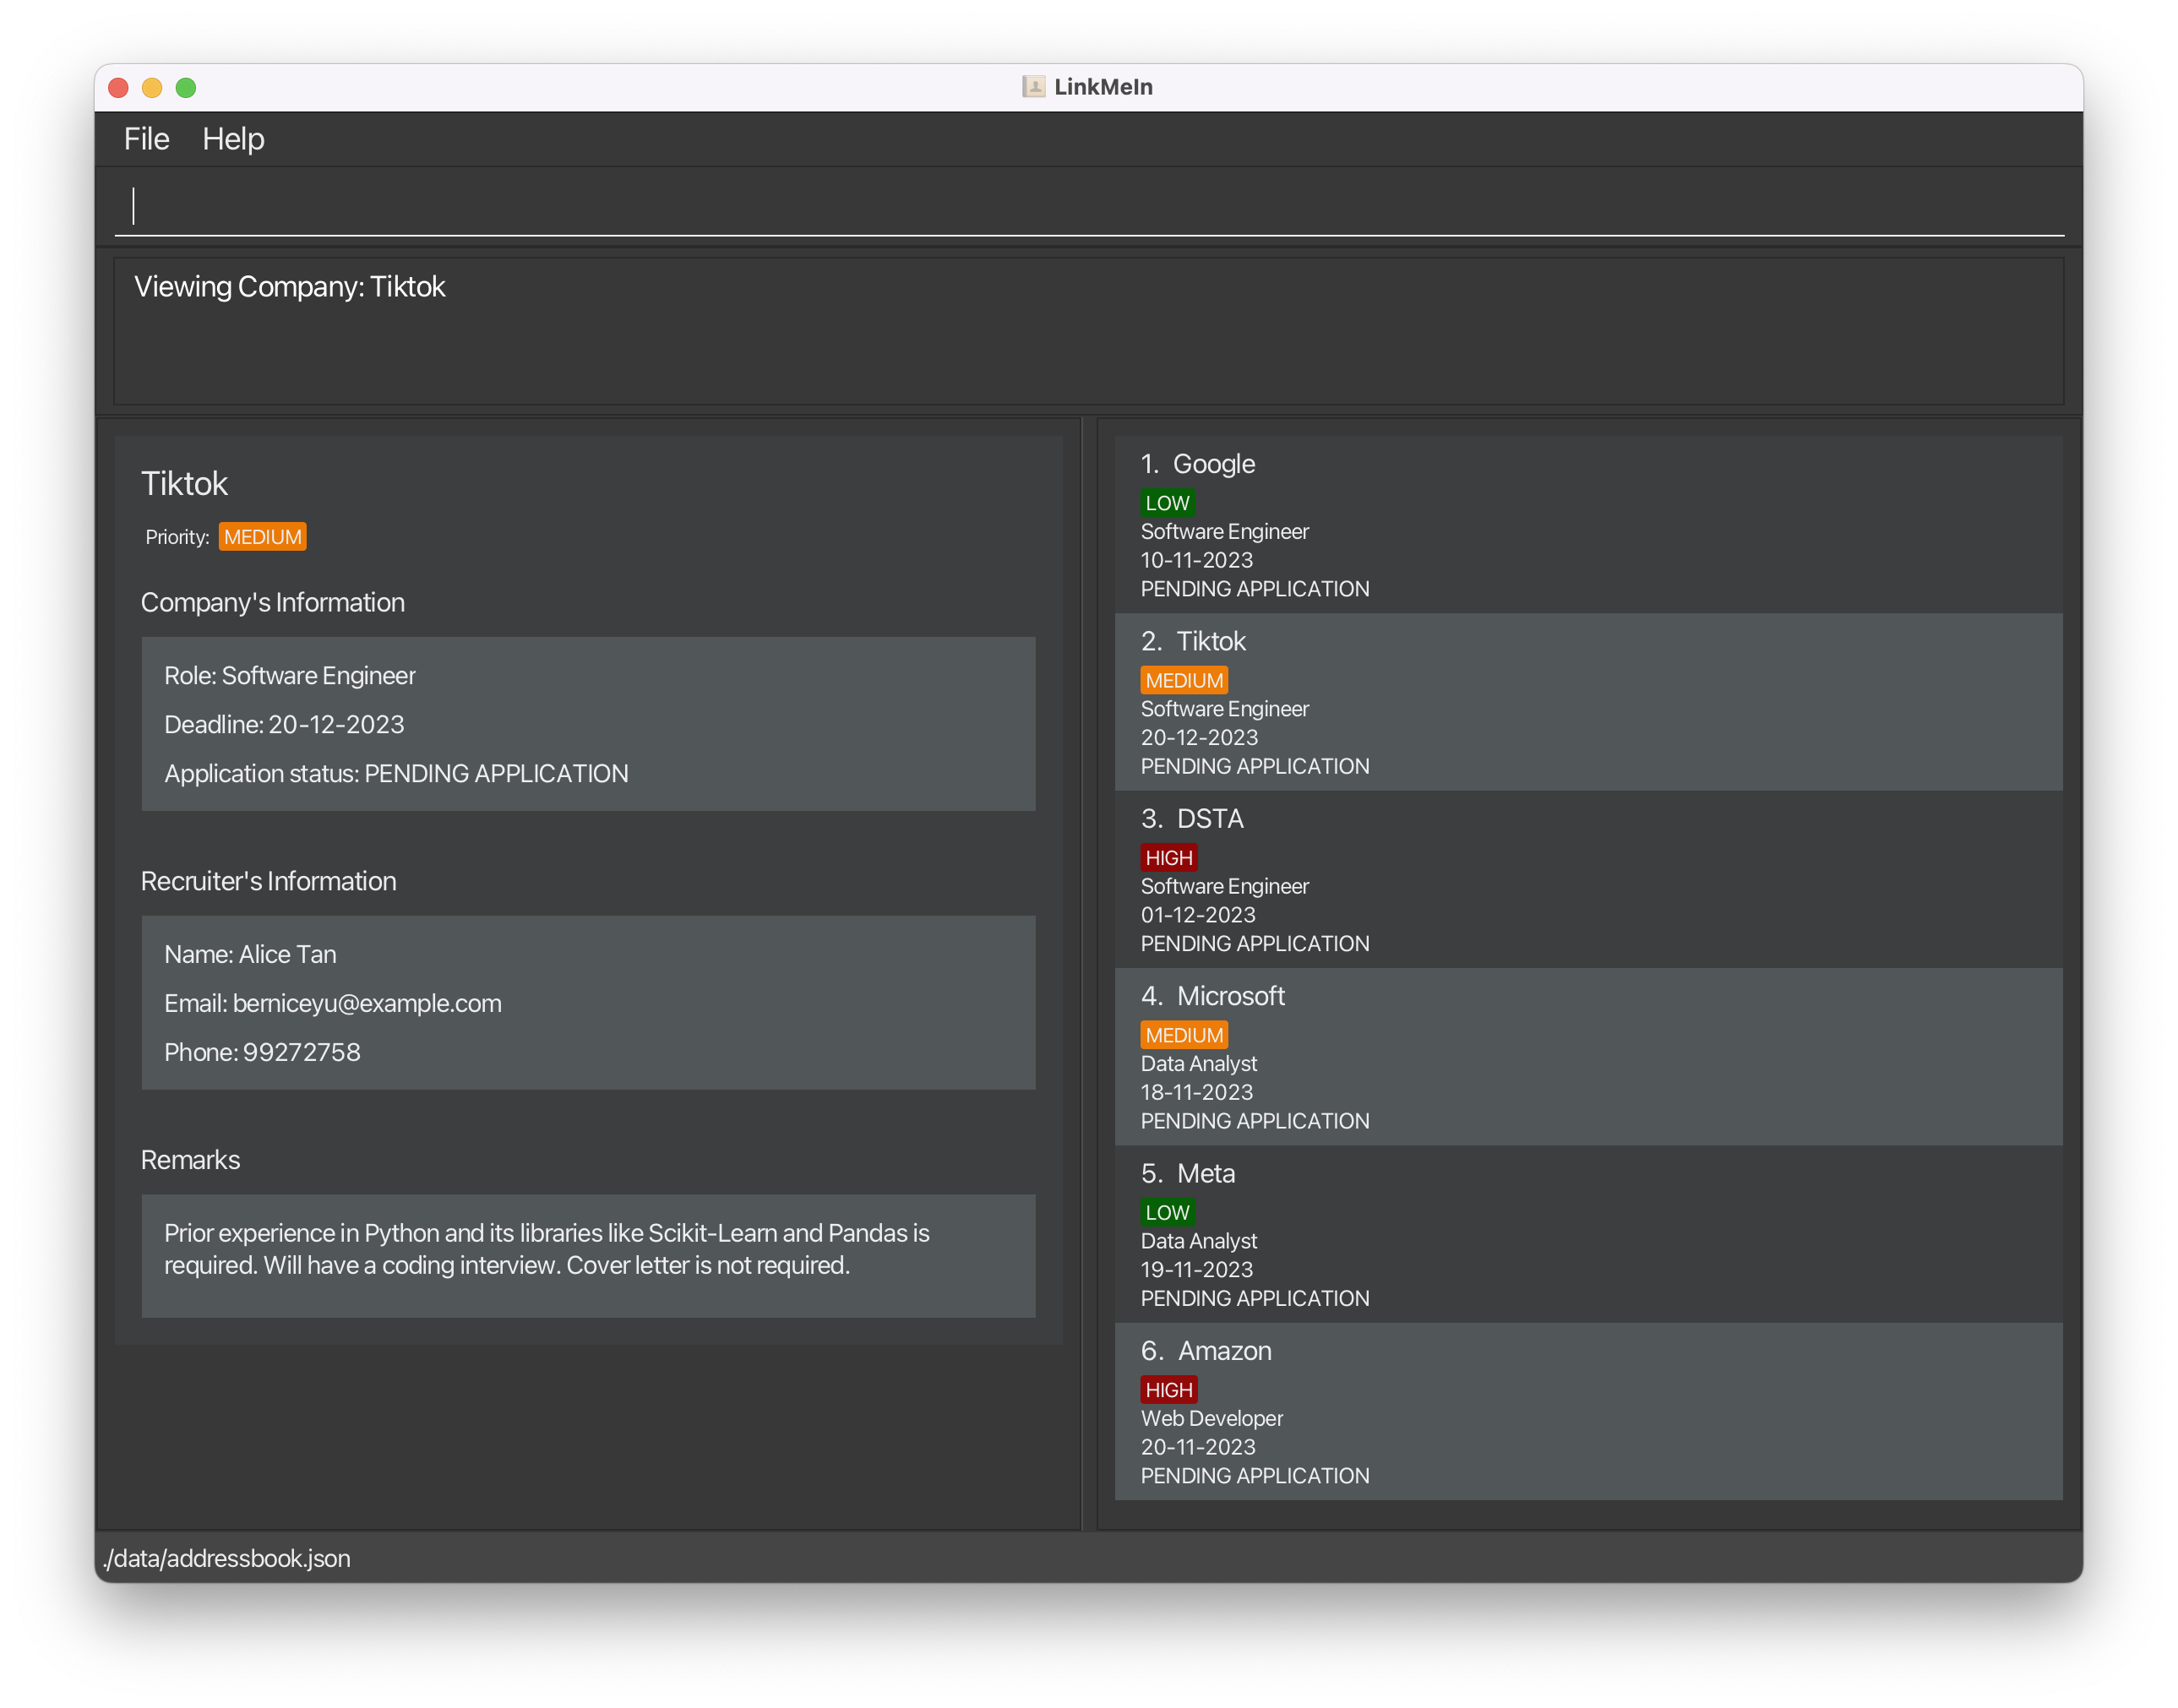
Task: Click the LOW priority tag on Google
Action: [x=1167, y=503]
